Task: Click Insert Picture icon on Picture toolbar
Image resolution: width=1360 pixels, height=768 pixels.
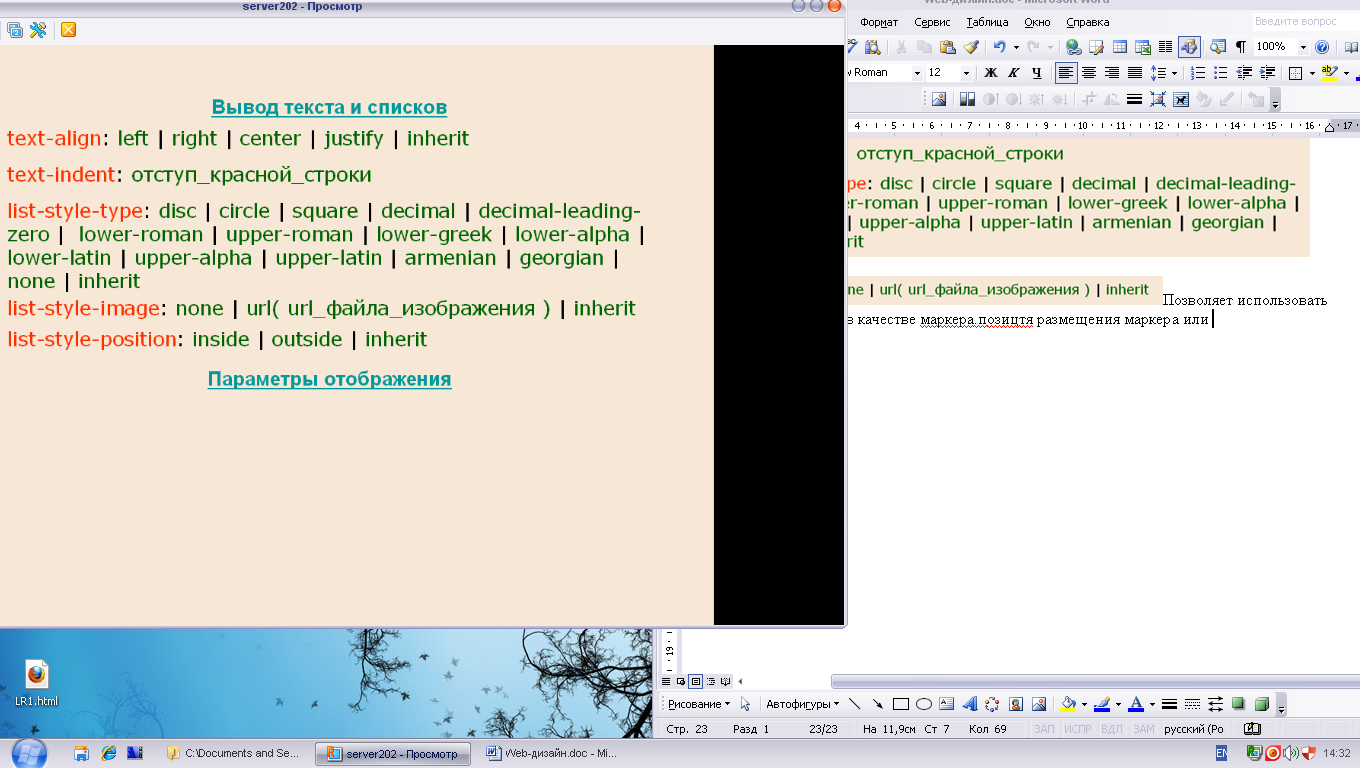Action: click(939, 99)
